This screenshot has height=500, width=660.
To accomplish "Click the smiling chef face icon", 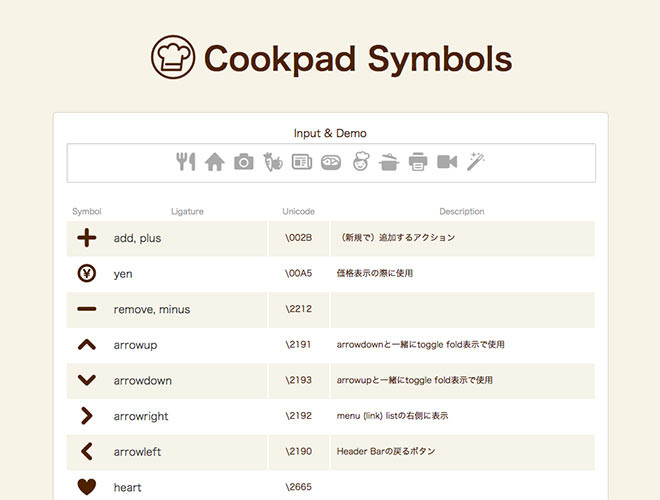I will click(x=361, y=162).
